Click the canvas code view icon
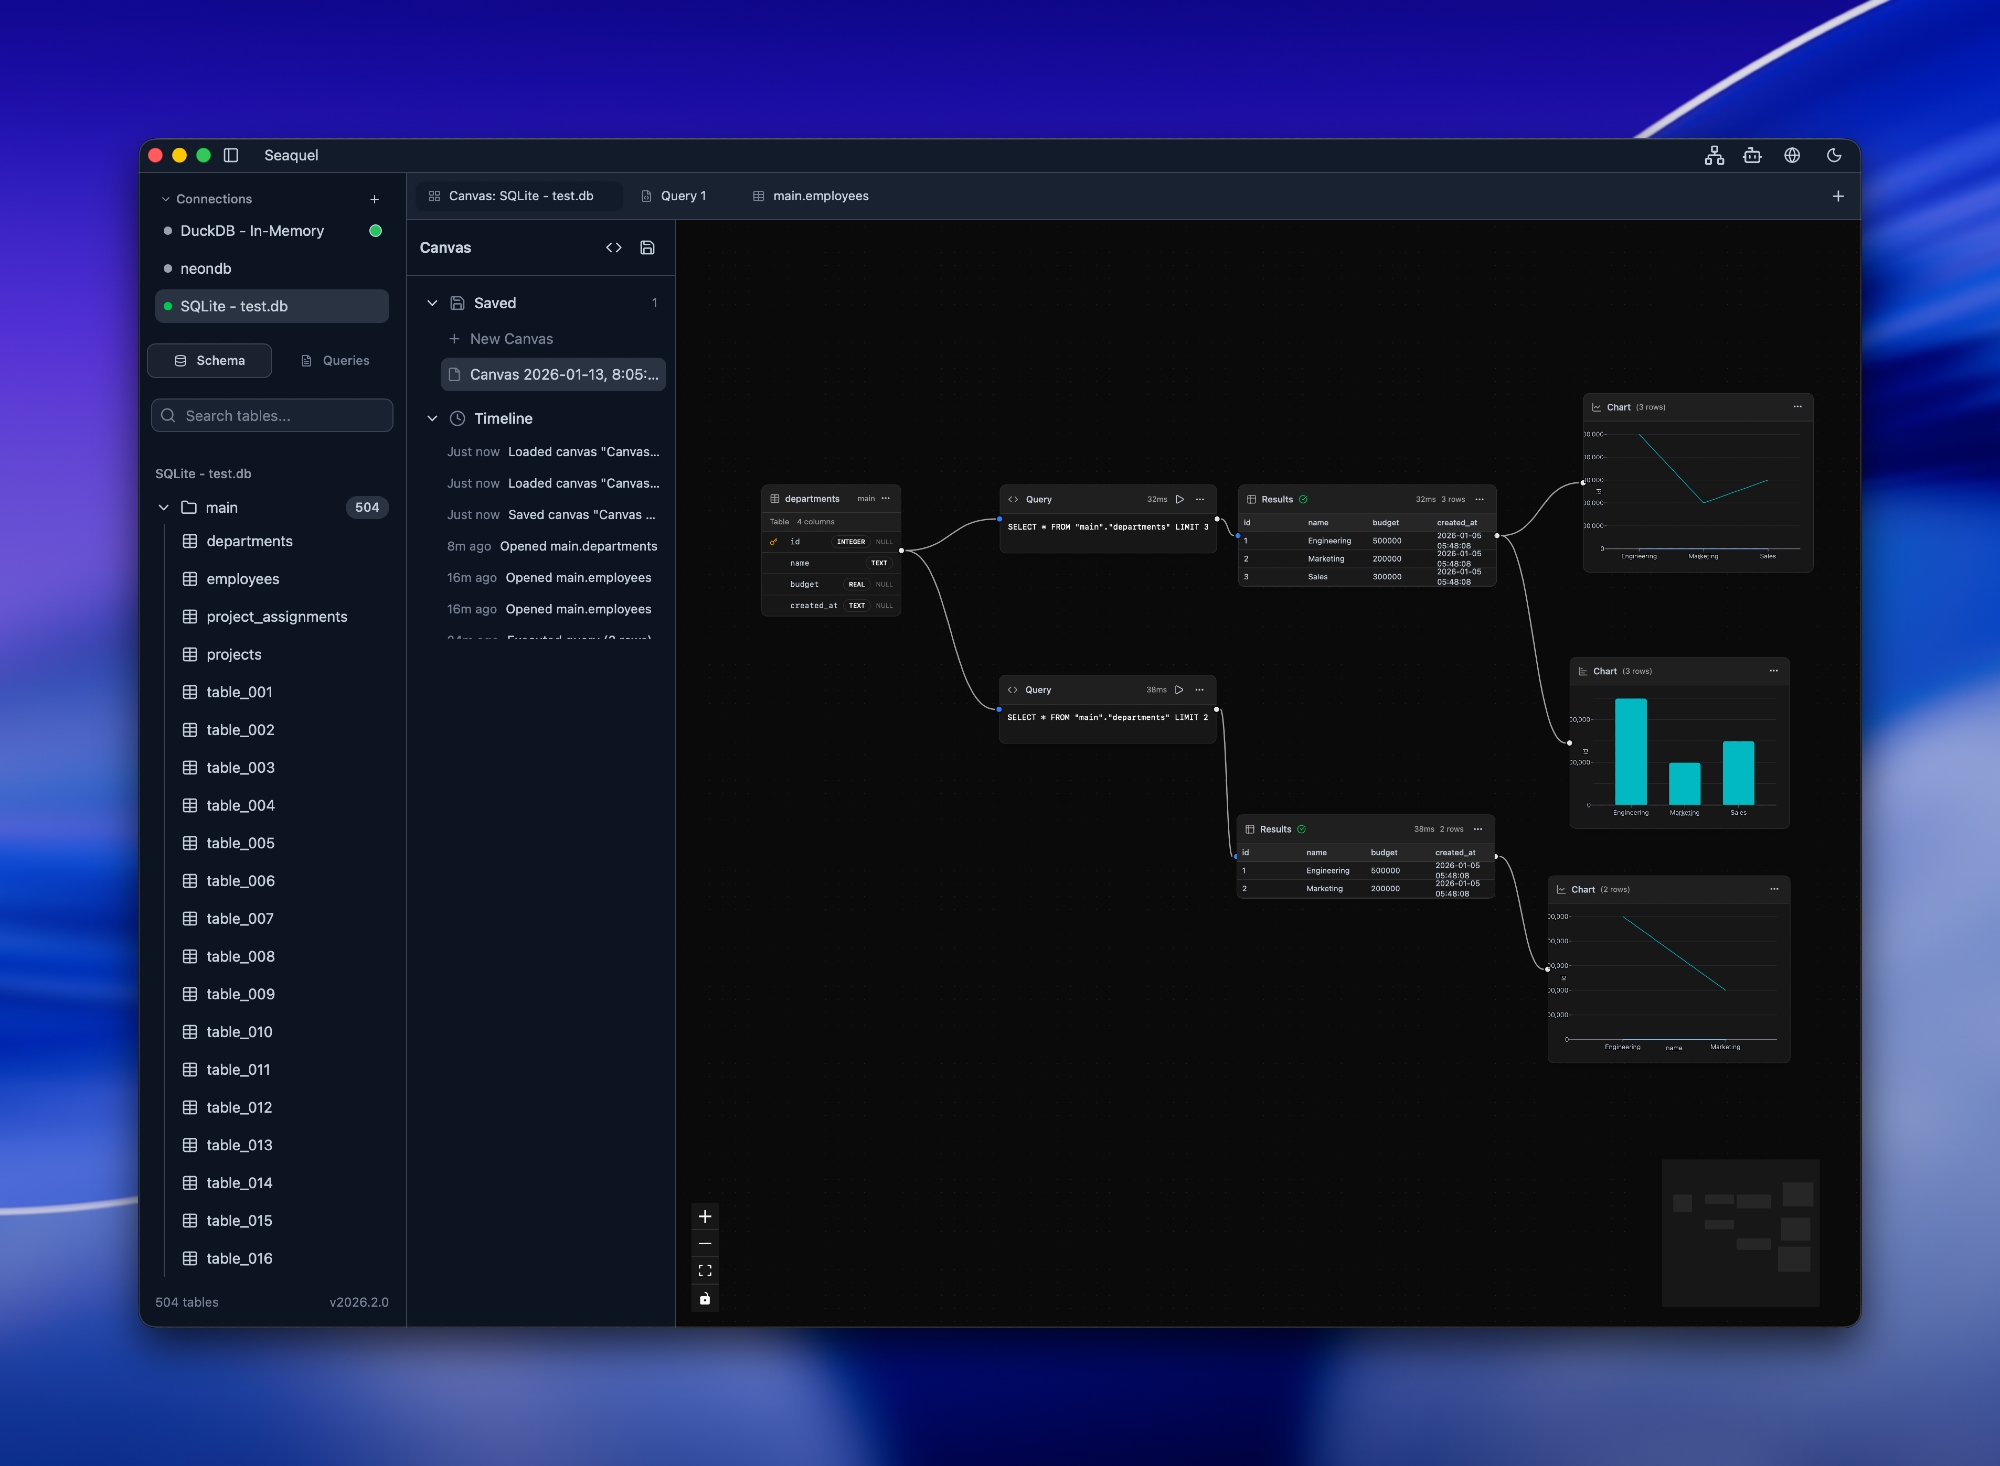This screenshot has width=2000, height=1466. [614, 248]
